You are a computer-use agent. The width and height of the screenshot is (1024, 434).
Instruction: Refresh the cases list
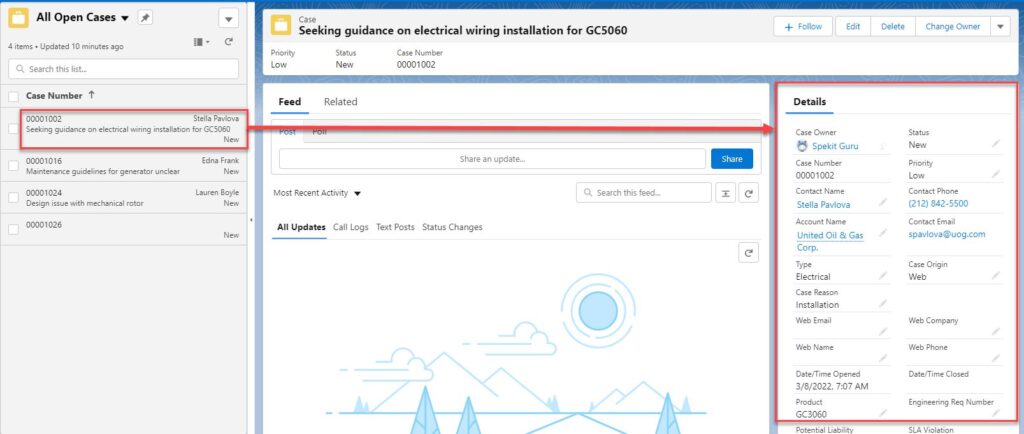[229, 42]
